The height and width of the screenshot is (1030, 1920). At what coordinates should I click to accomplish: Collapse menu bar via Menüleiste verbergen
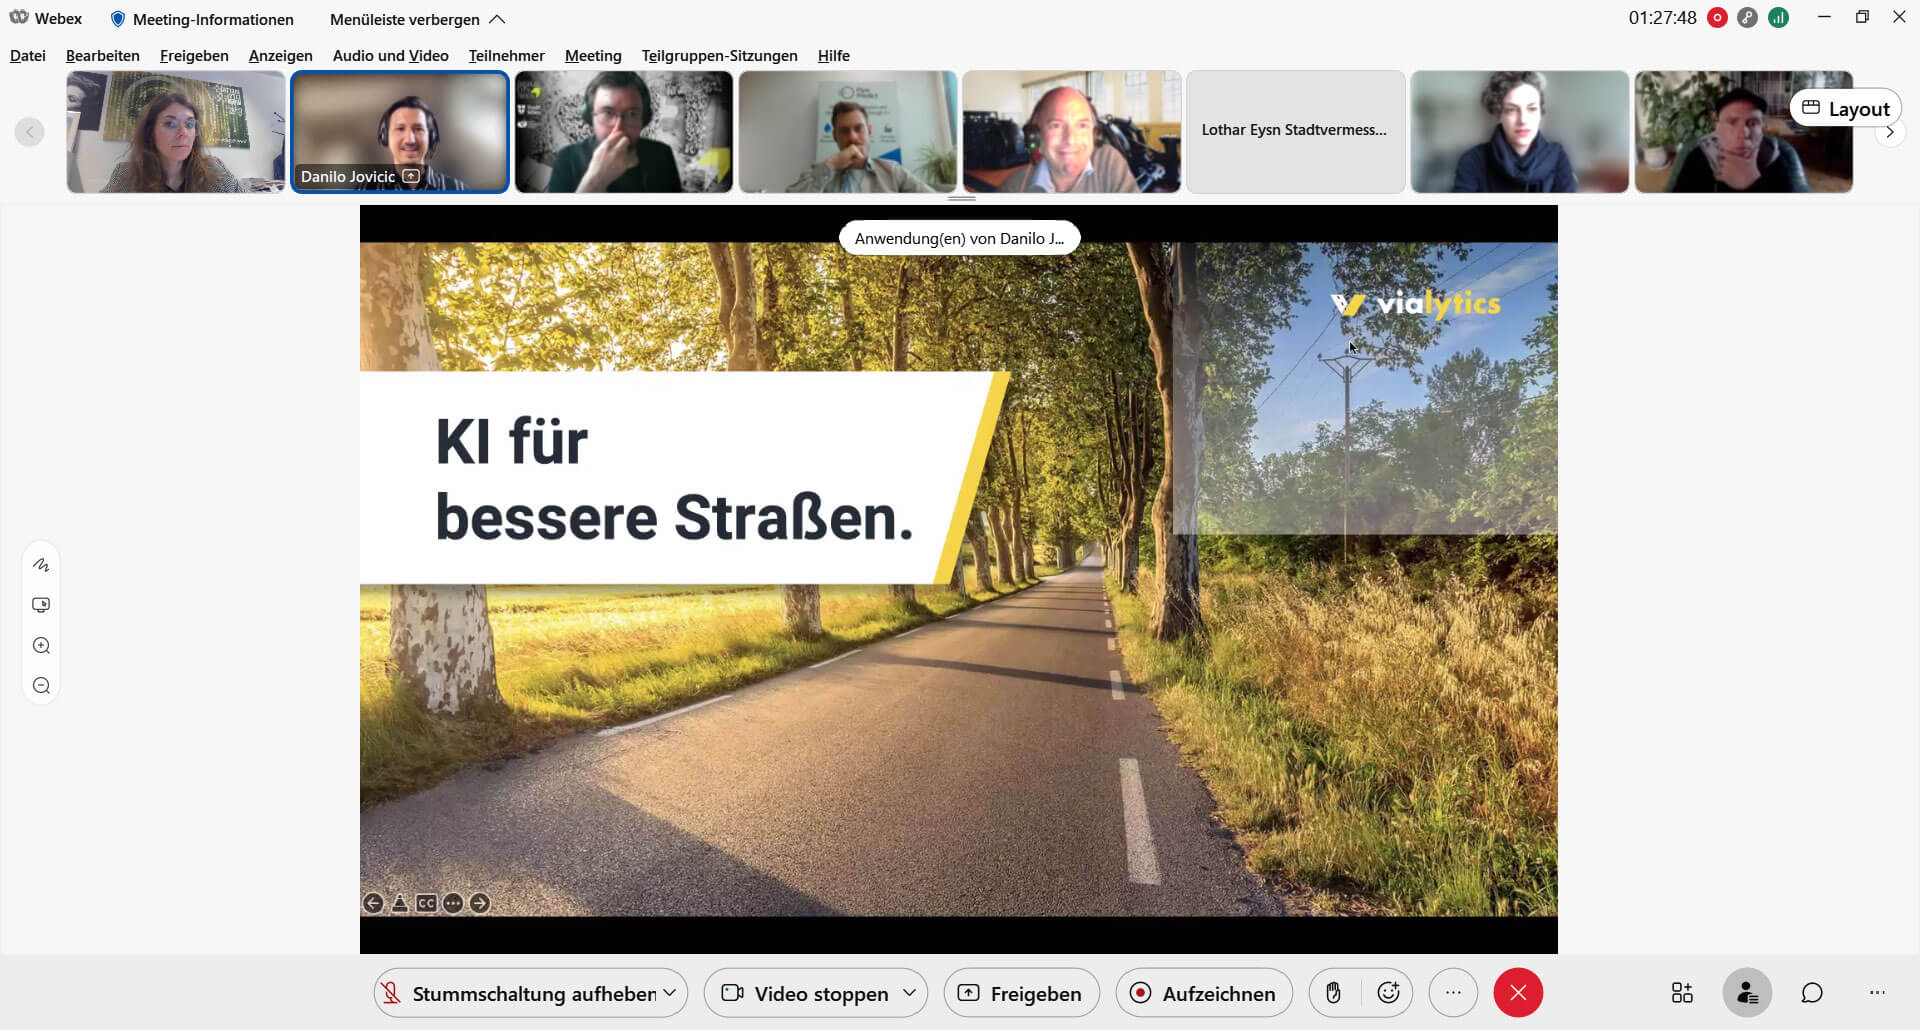point(417,19)
